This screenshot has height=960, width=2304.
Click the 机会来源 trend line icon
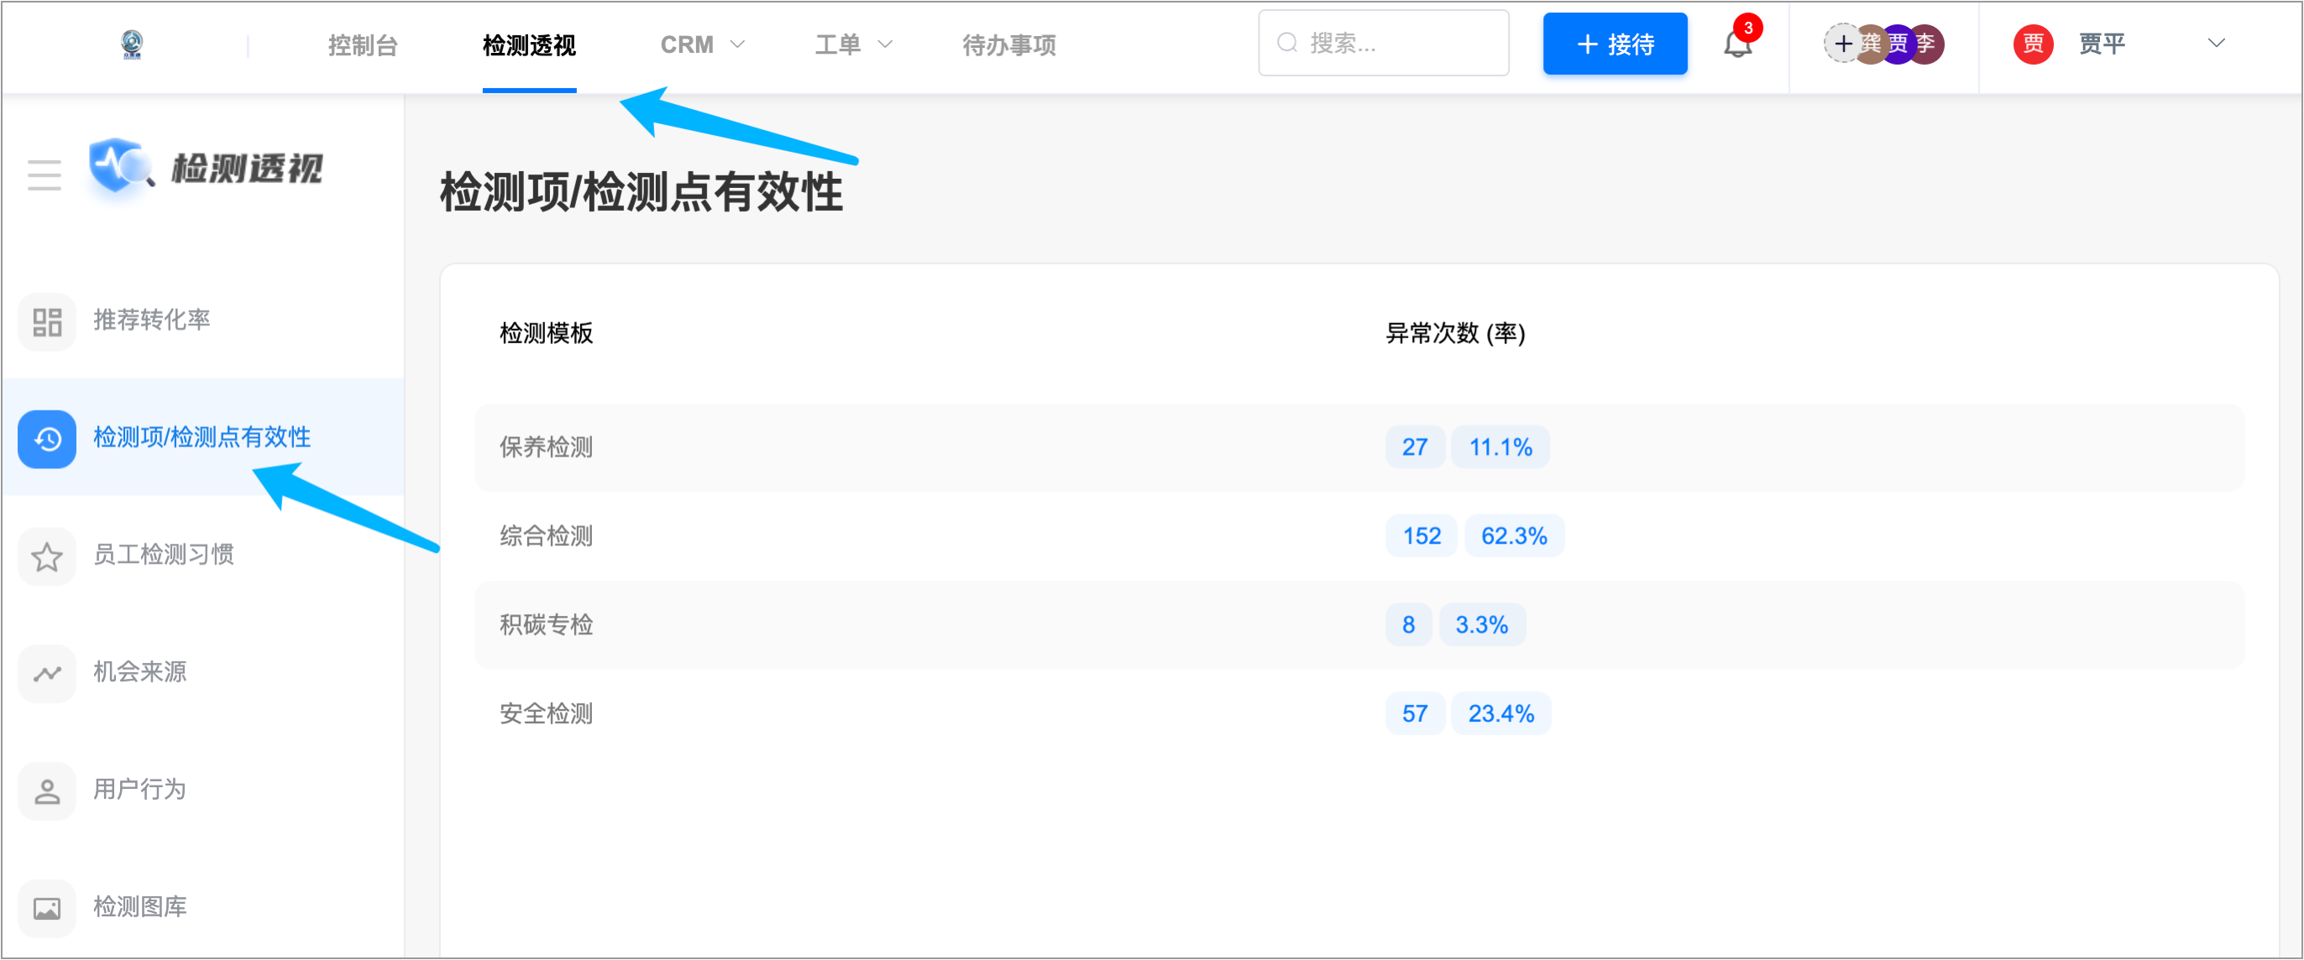point(47,673)
